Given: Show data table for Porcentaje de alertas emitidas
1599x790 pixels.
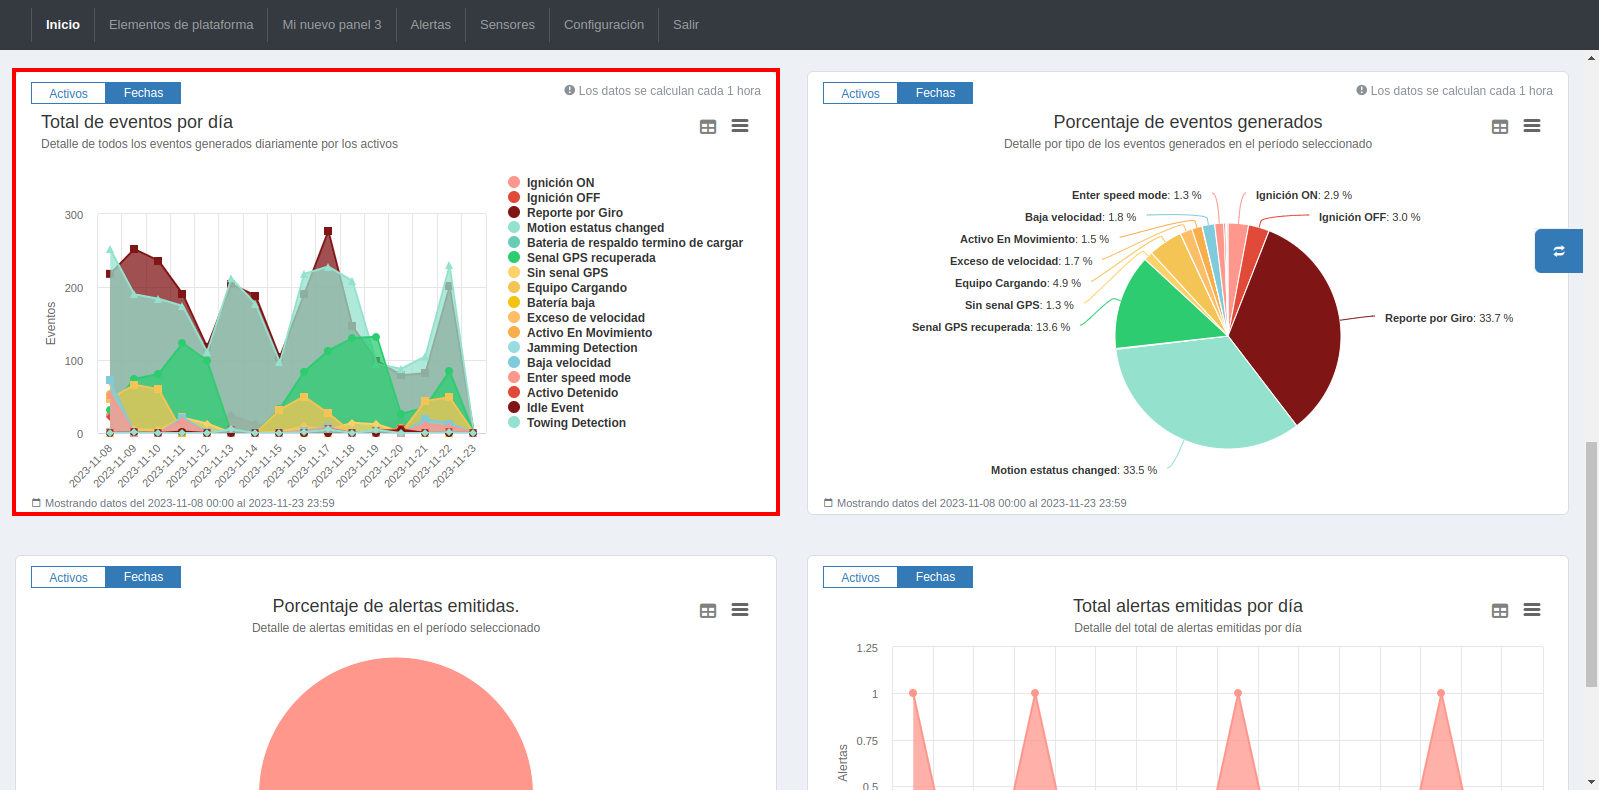Looking at the screenshot, I should (x=708, y=611).
